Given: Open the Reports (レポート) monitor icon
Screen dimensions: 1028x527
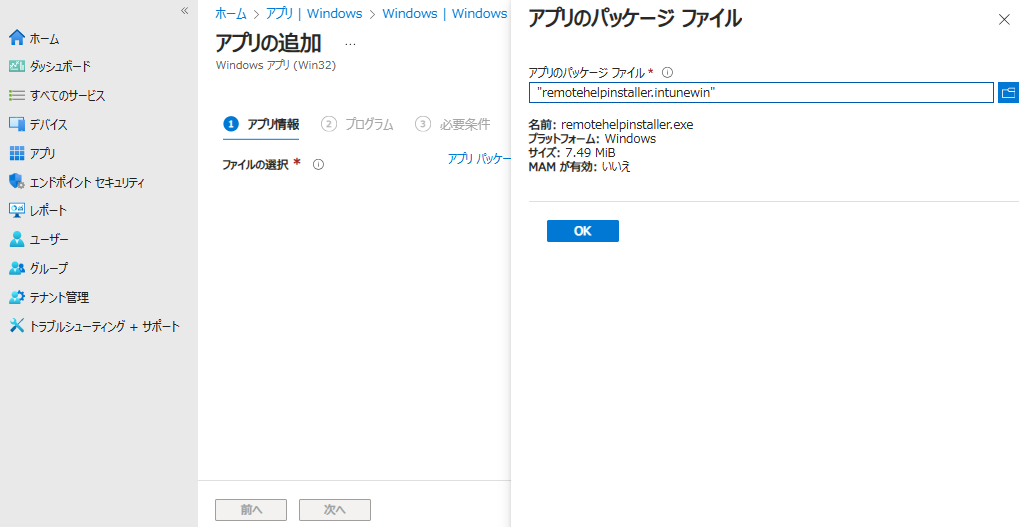Looking at the screenshot, I should pos(17,210).
